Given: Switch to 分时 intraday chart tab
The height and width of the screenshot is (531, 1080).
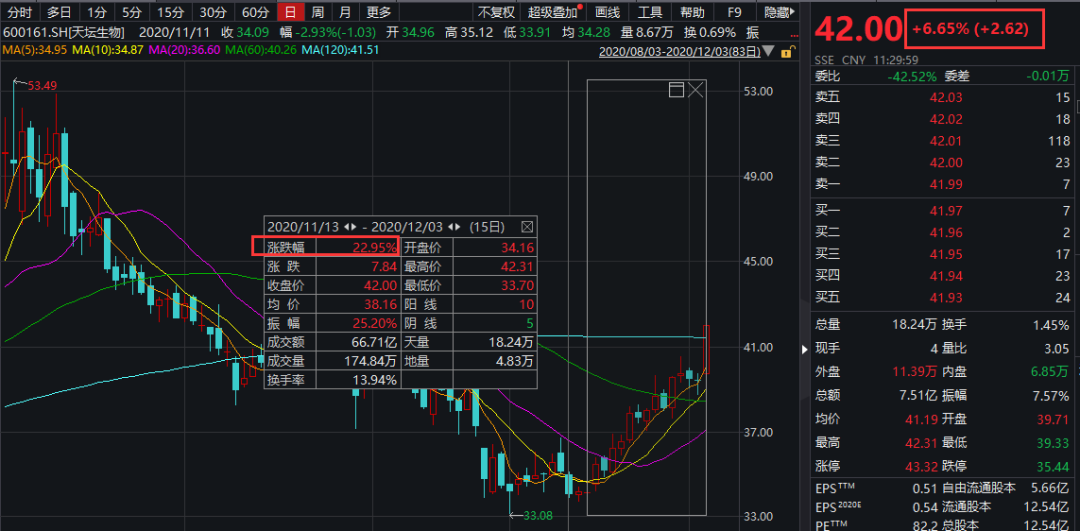Looking at the screenshot, I should click(19, 12).
